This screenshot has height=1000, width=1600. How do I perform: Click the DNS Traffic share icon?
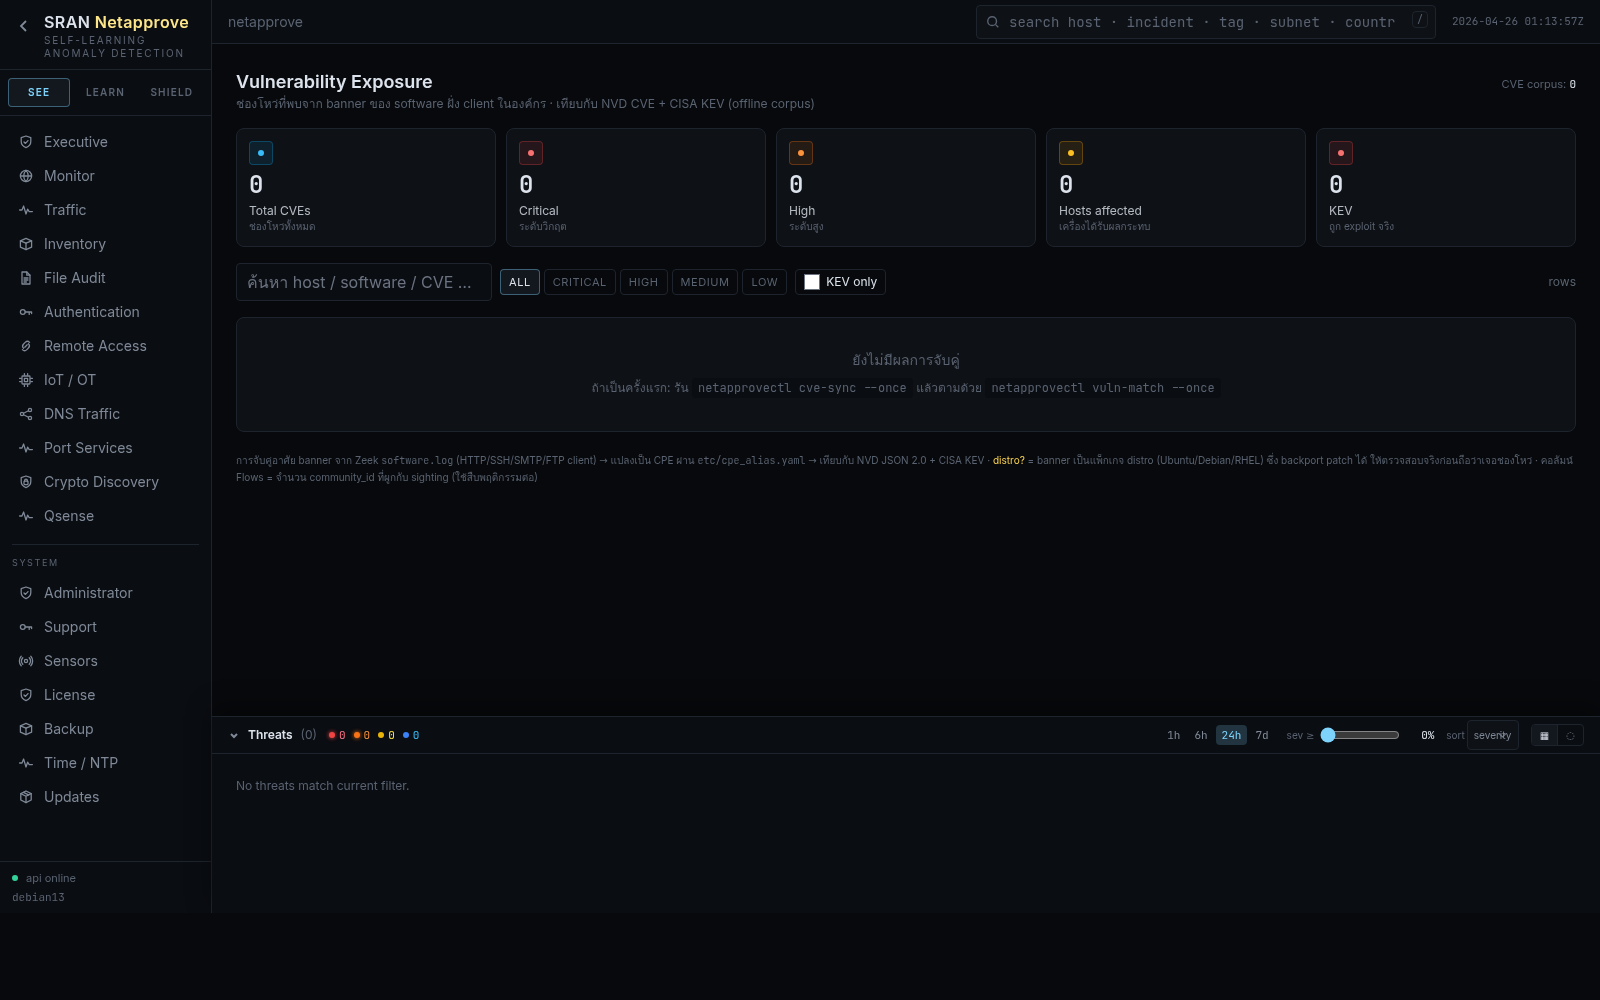tap(26, 414)
